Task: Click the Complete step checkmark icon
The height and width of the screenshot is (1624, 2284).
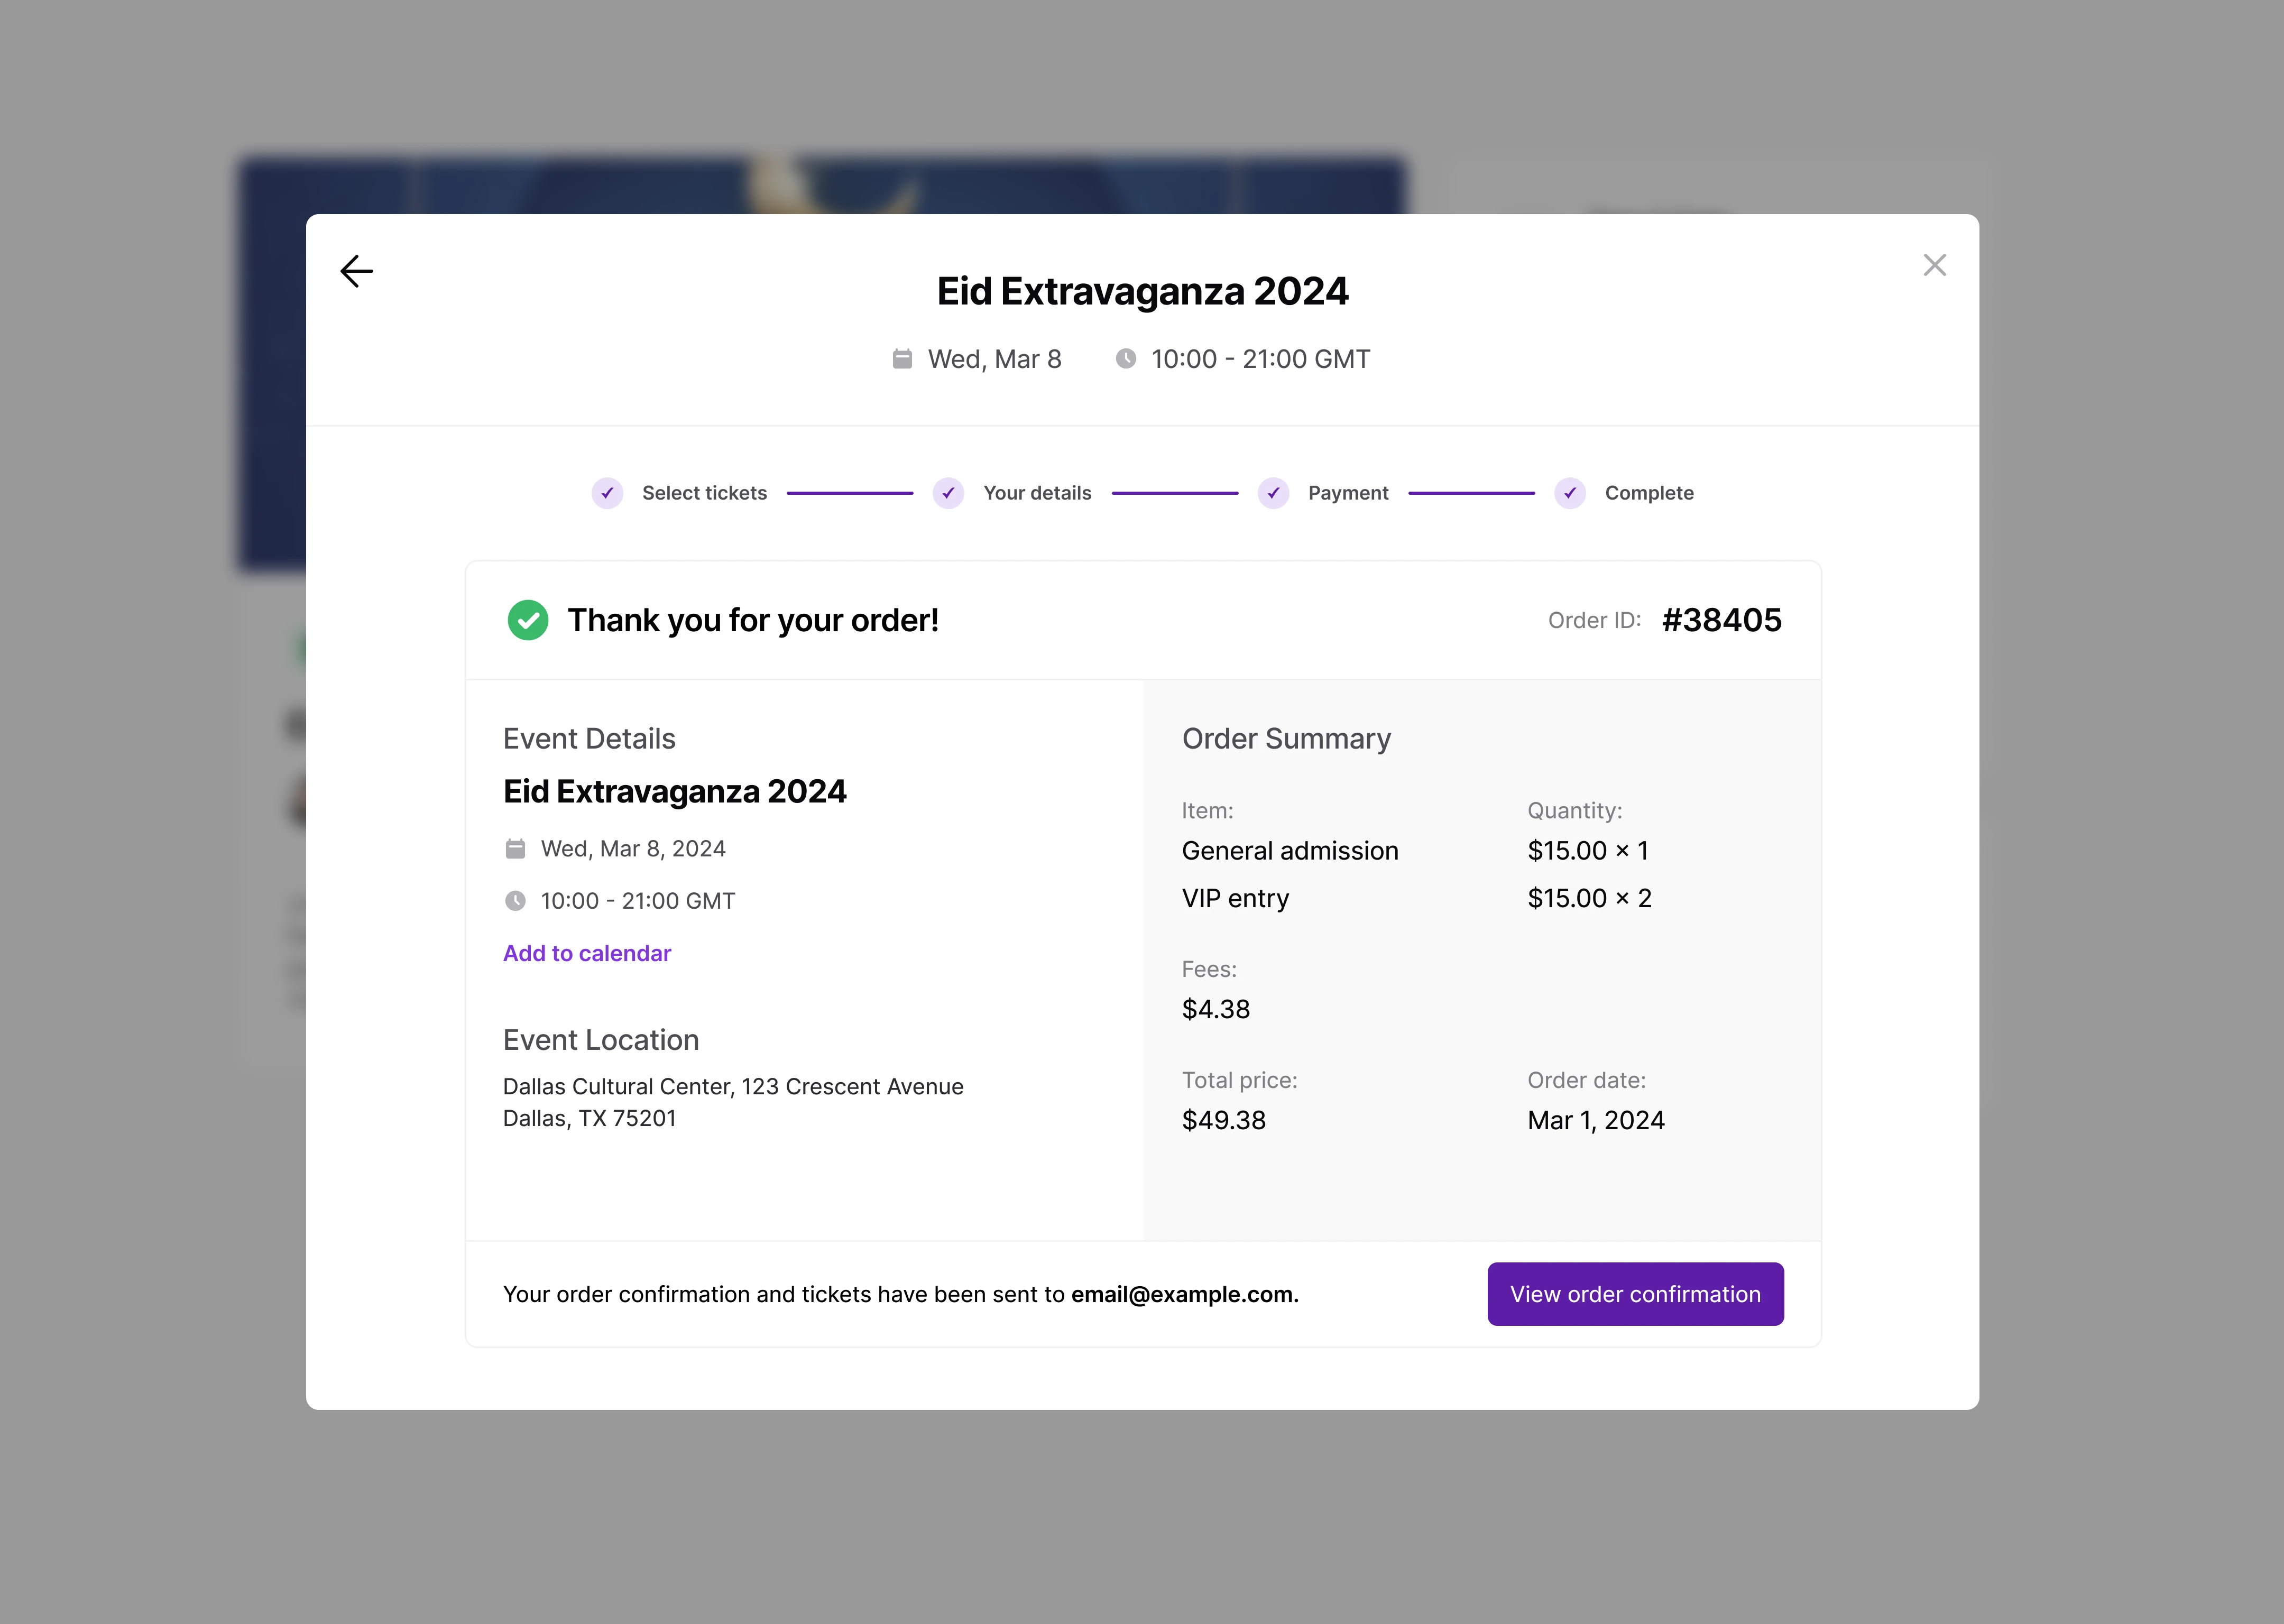Action: point(1569,493)
